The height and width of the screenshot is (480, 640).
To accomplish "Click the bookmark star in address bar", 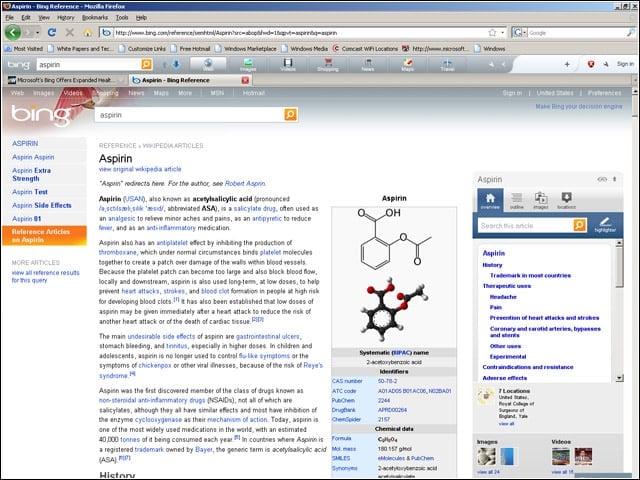I will point(492,33).
